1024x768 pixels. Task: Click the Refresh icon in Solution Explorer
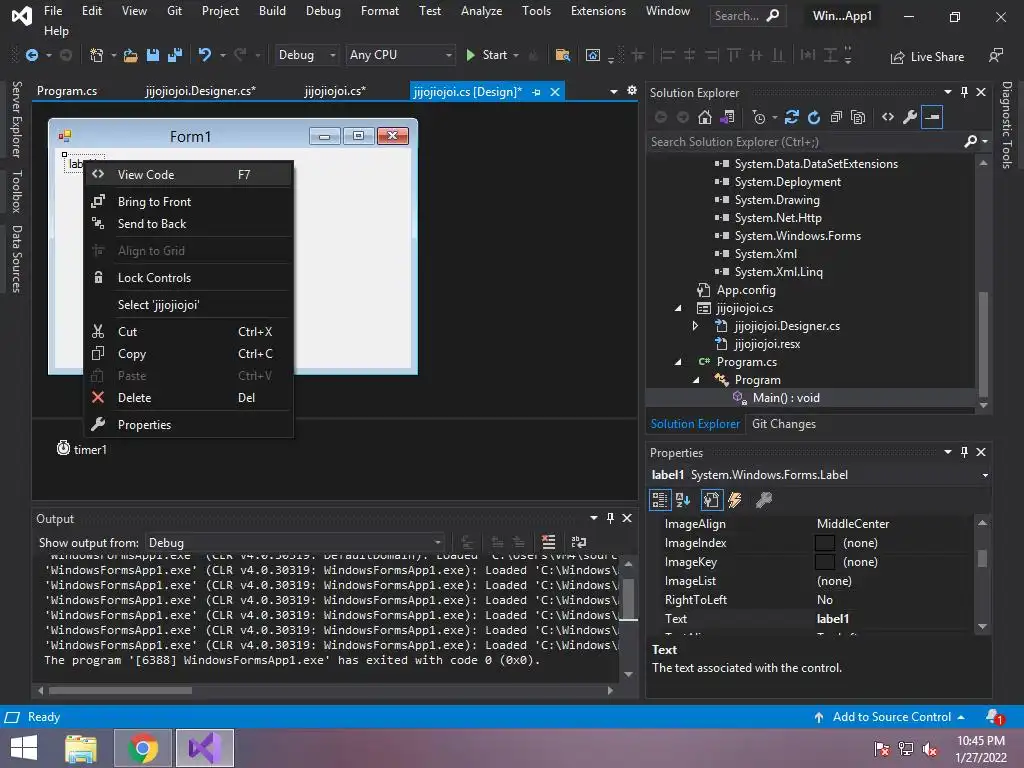pos(814,118)
